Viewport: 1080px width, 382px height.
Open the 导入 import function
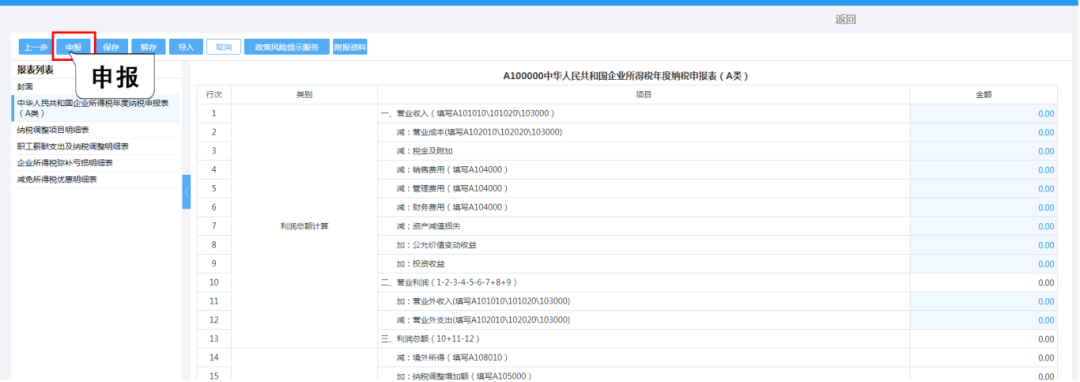[x=186, y=47]
